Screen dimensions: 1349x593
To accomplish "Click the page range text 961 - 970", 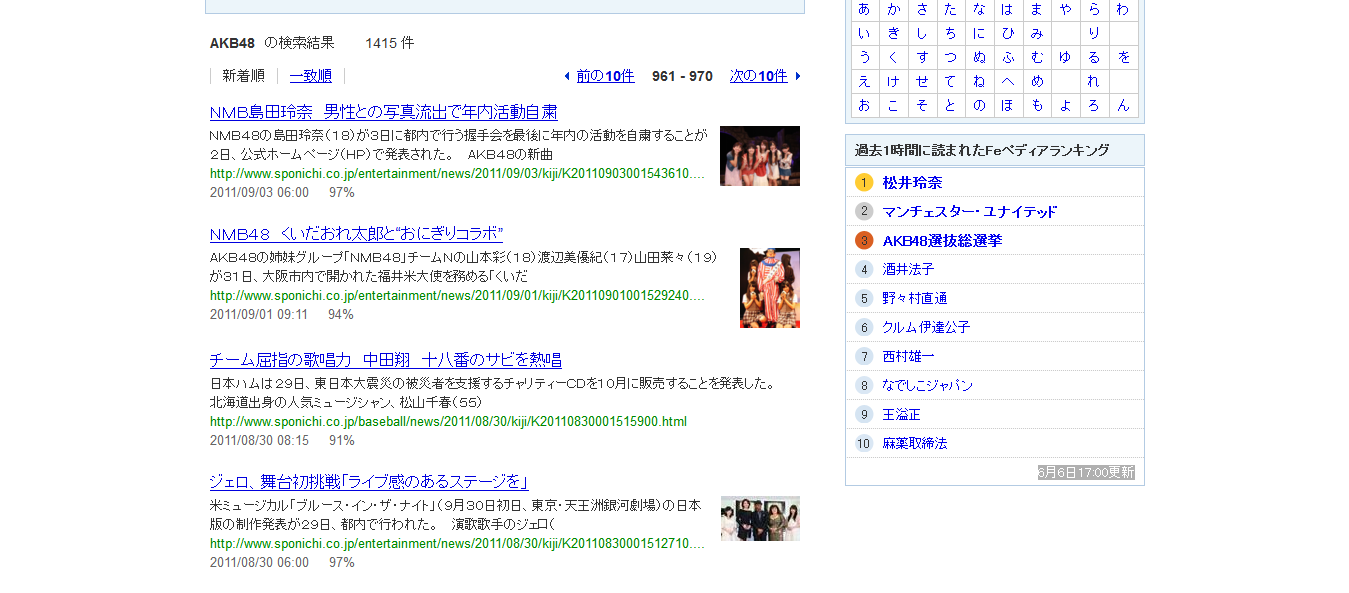I will coord(682,76).
